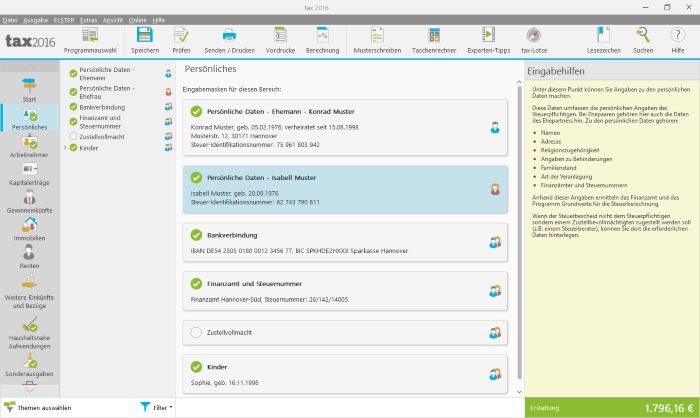Open the Ausgabe menu

(35, 20)
